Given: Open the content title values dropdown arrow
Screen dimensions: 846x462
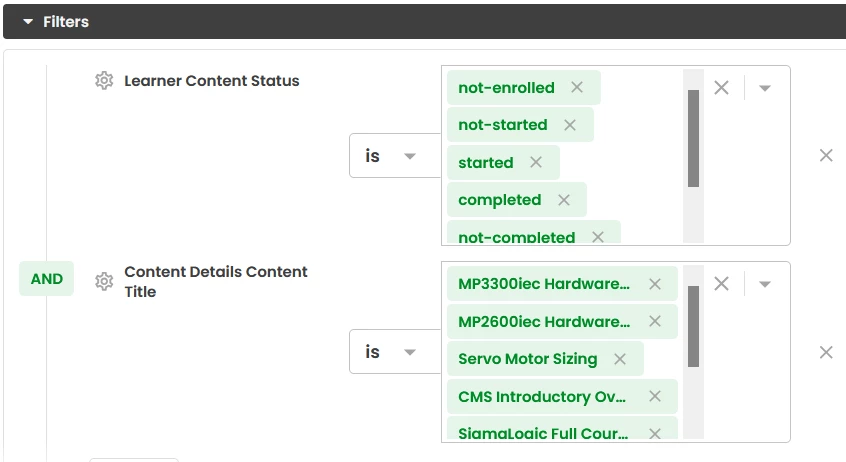Looking at the screenshot, I should [x=765, y=284].
